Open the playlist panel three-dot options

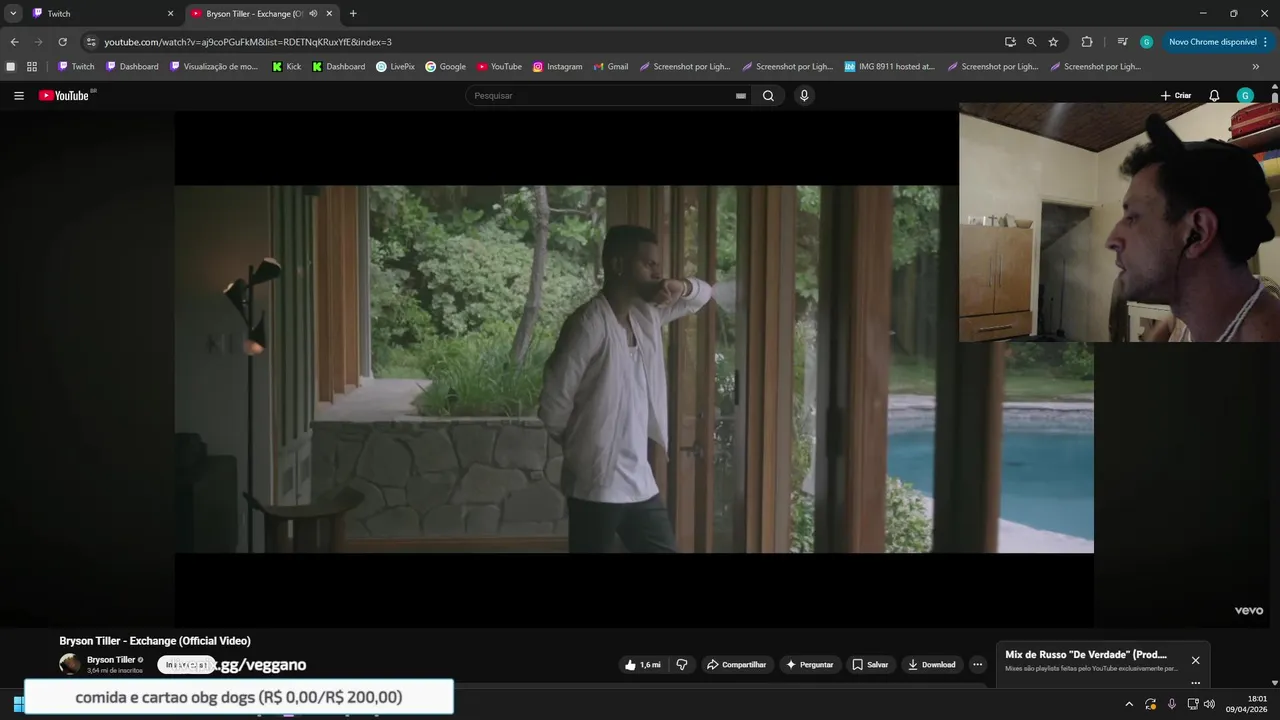point(1195,683)
